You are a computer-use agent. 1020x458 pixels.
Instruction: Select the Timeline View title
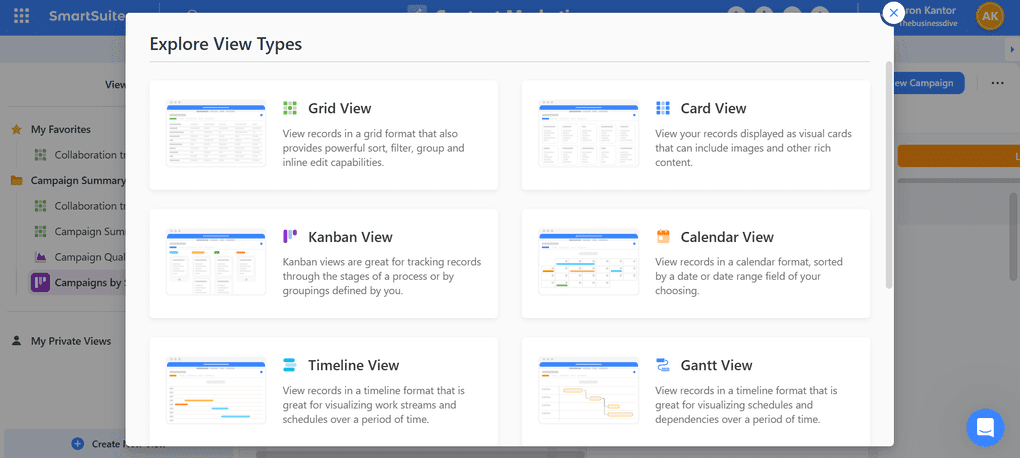click(354, 365)
